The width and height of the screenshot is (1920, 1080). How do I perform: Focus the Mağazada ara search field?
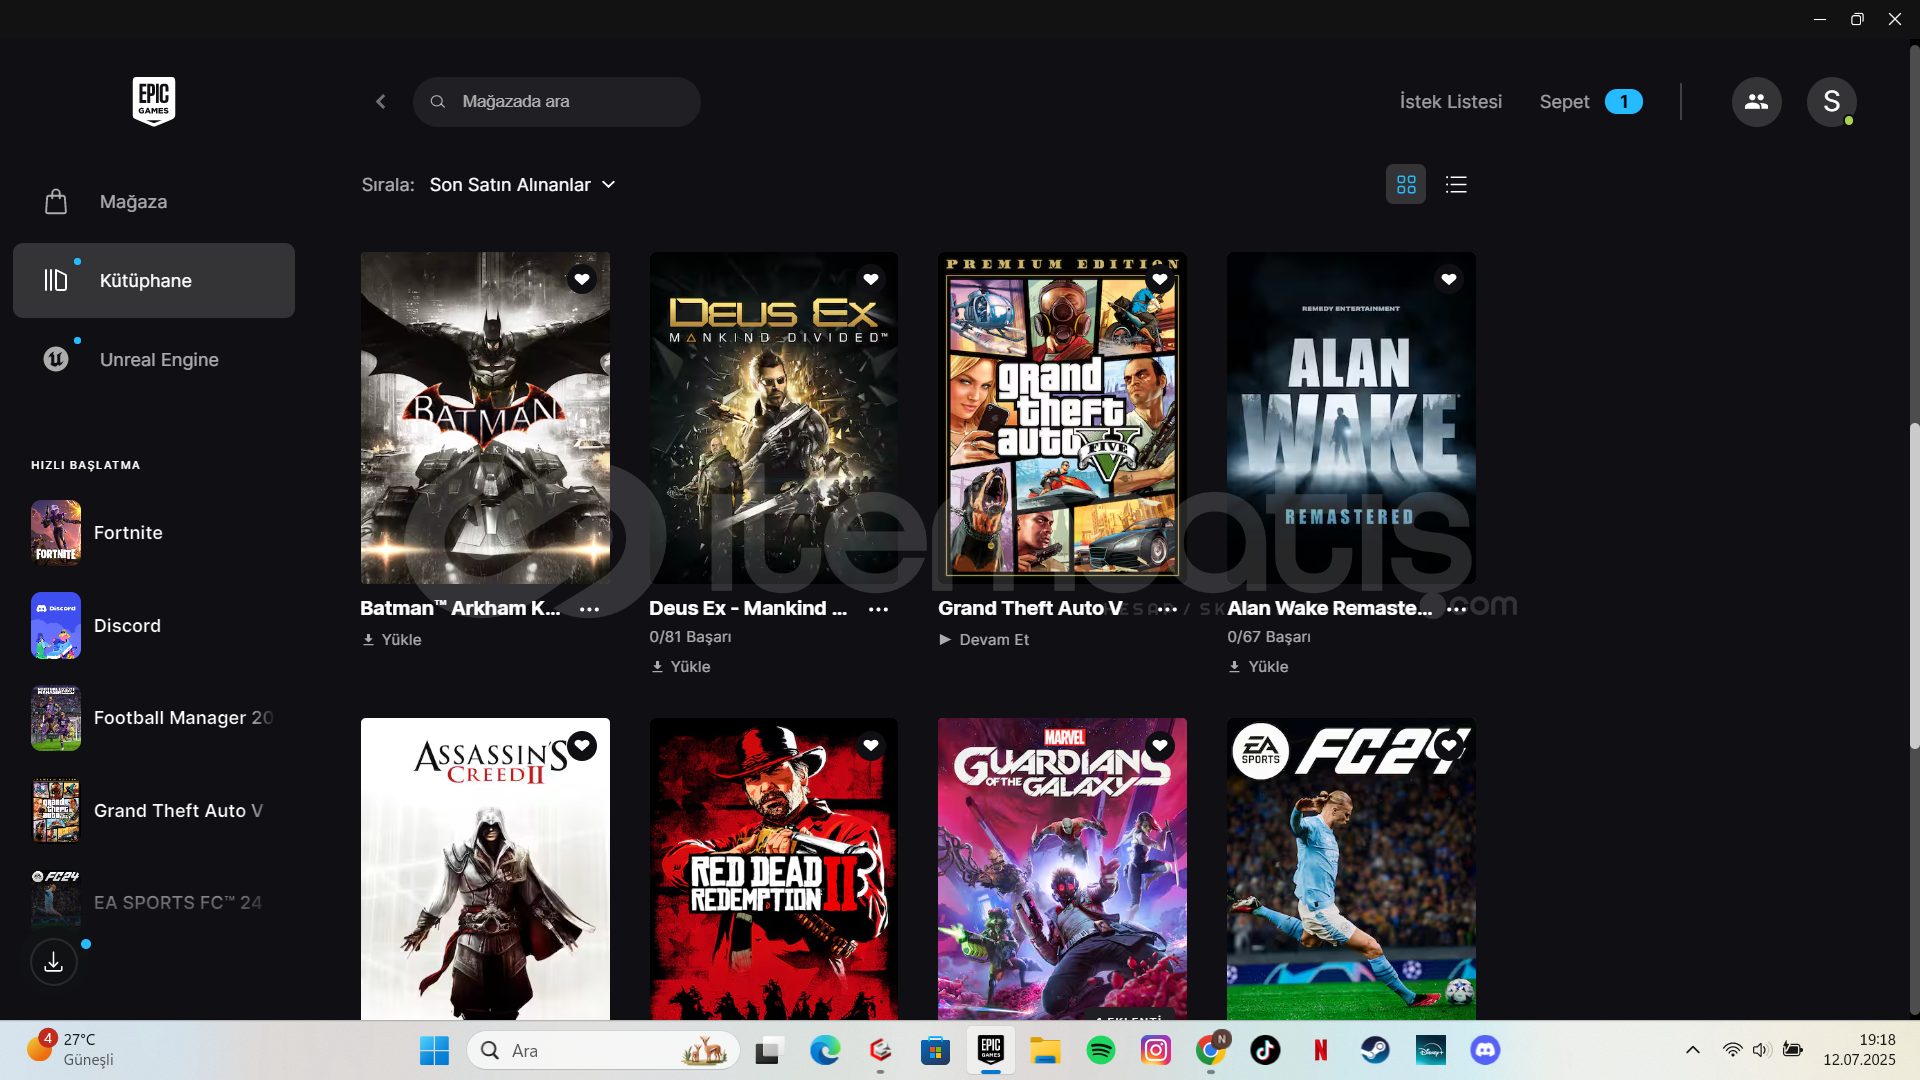557,102
